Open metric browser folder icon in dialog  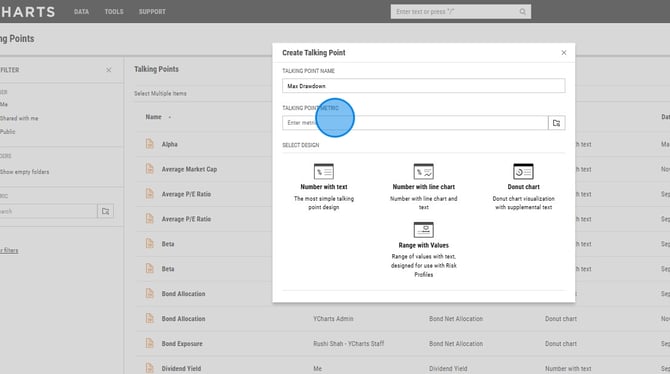tap(556, 123)
